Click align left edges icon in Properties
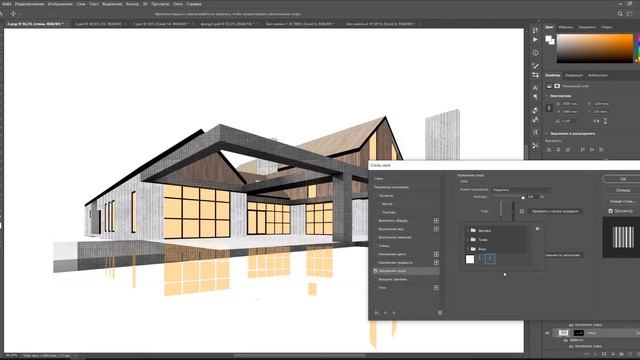This screenshot has width=640, height=360. (549, 150)
